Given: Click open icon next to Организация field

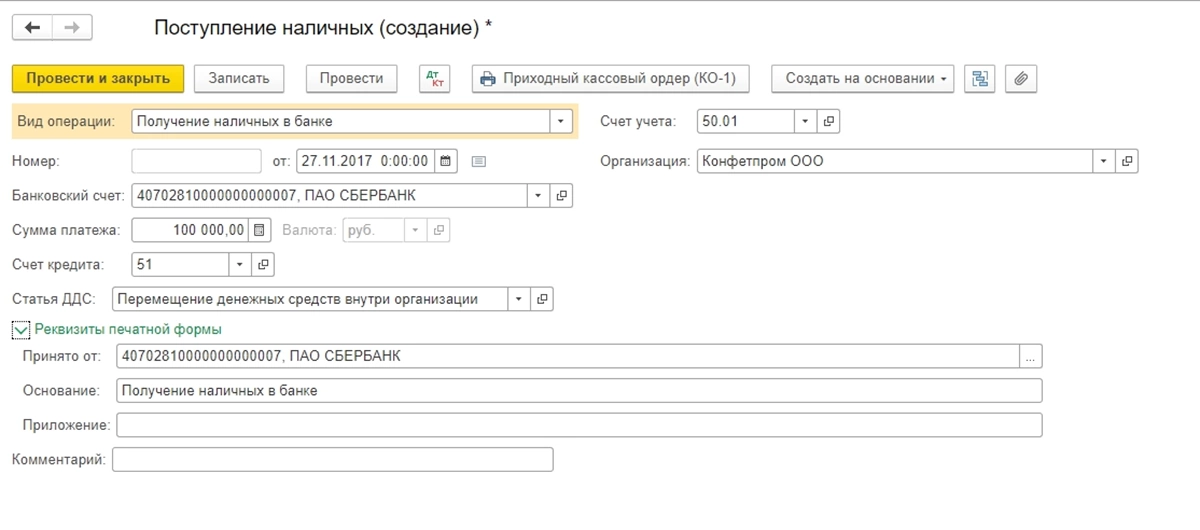Looking at the screenshot, I should pyautogui.click(x=1127, y=160).
